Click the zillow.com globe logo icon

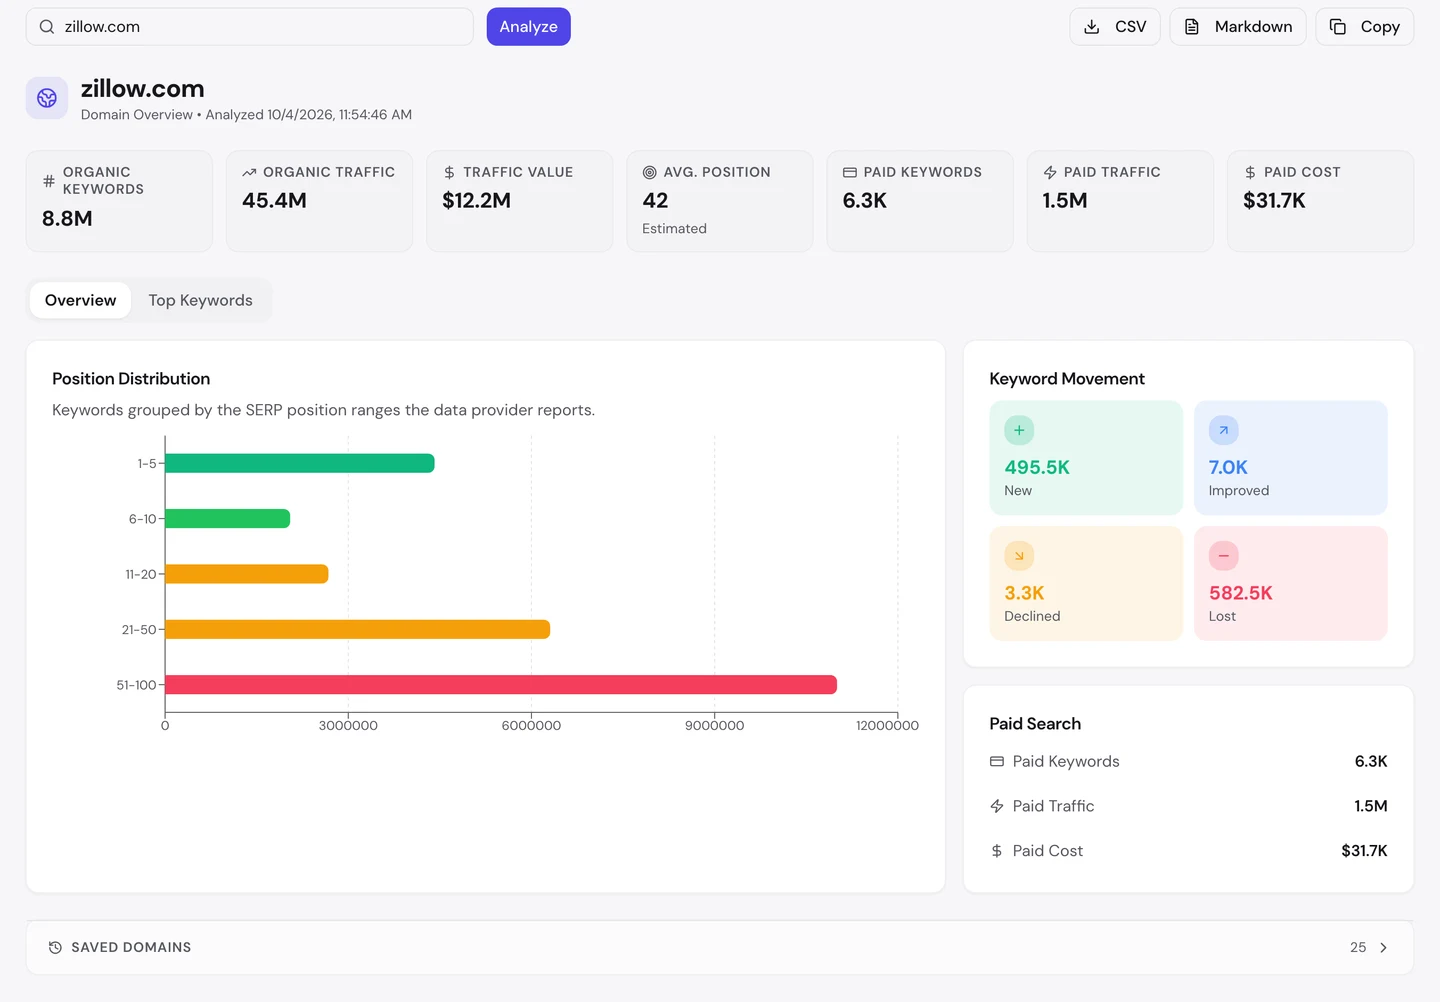pyautogui.click(x=47, y=98)
